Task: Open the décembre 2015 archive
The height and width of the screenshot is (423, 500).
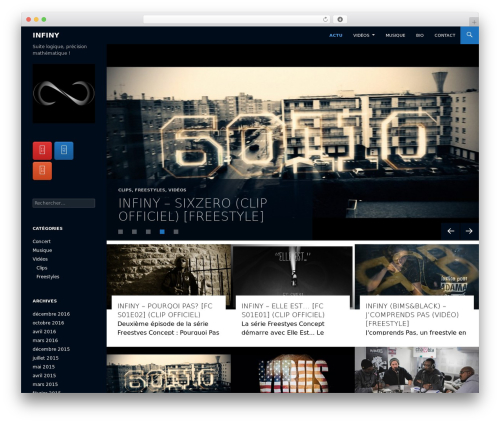Action: [x=51, y=349]
